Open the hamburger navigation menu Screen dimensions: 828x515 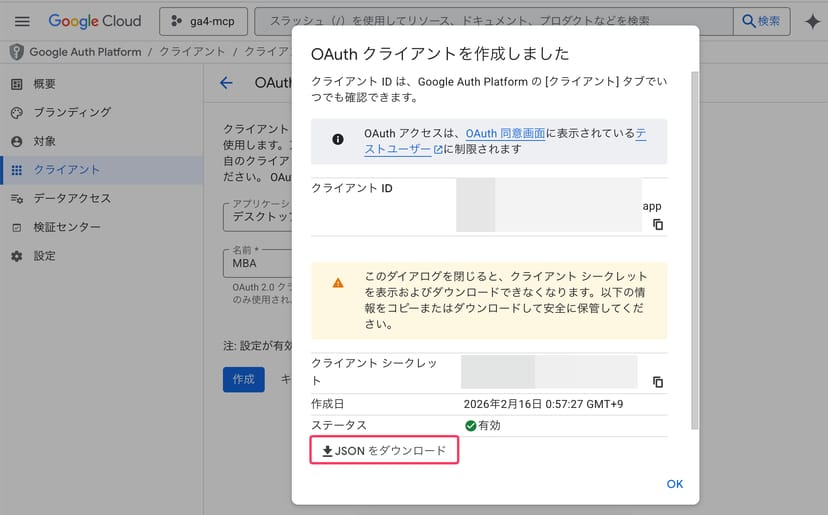coord(22,21)
